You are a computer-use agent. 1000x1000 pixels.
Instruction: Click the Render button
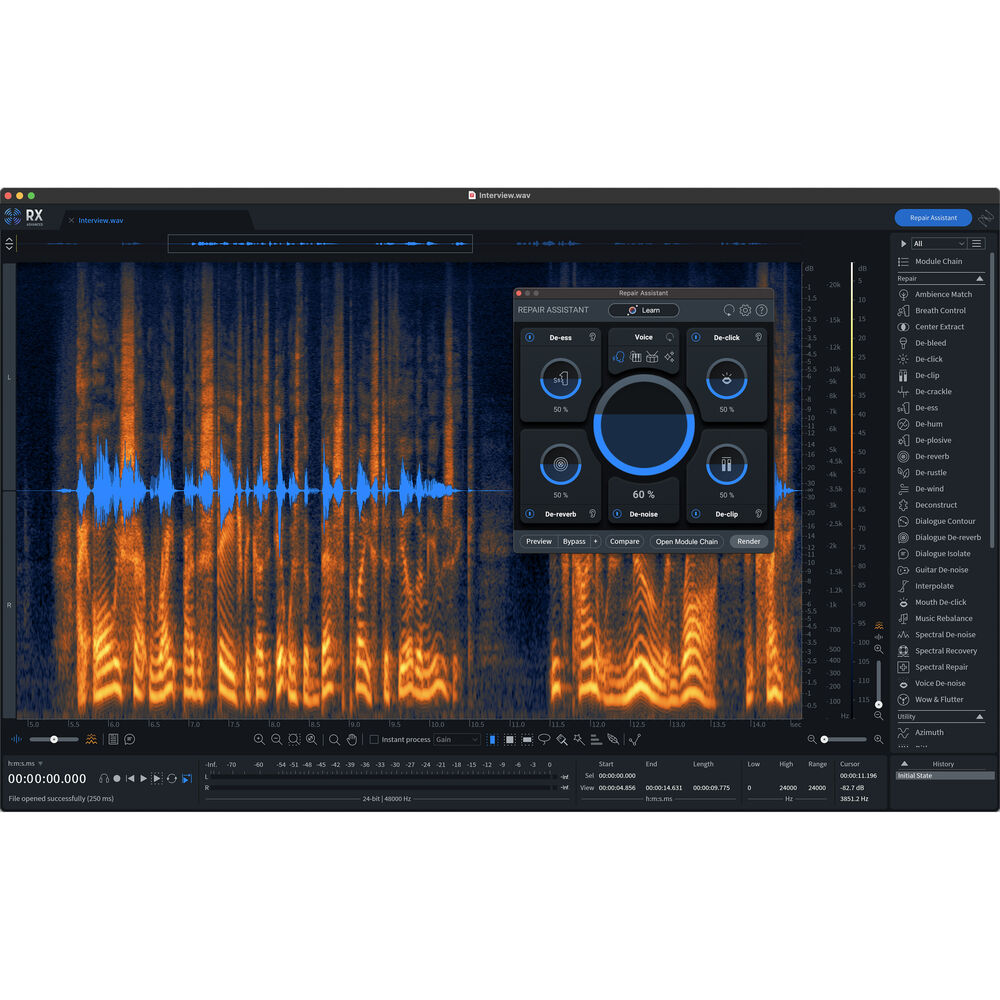click(x=749, y=542)
